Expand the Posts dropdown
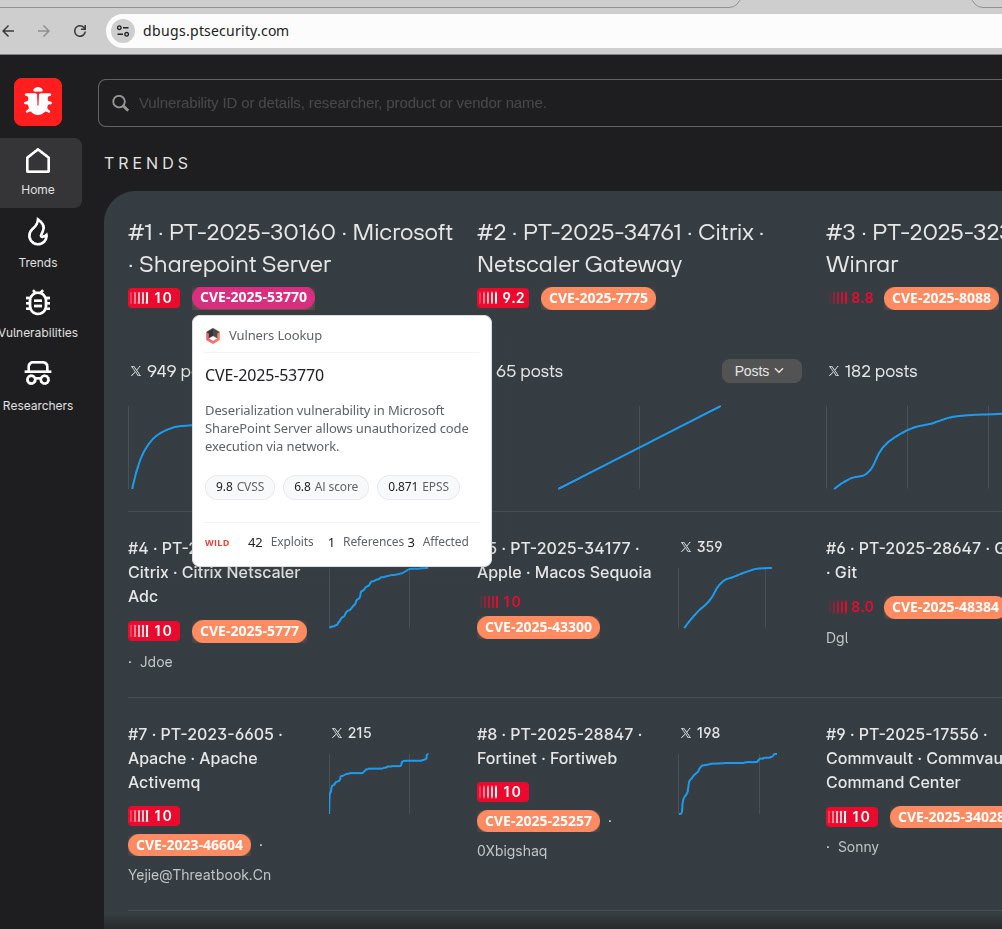Screen dimensions: 1002x929 click(x=760, y=371)
